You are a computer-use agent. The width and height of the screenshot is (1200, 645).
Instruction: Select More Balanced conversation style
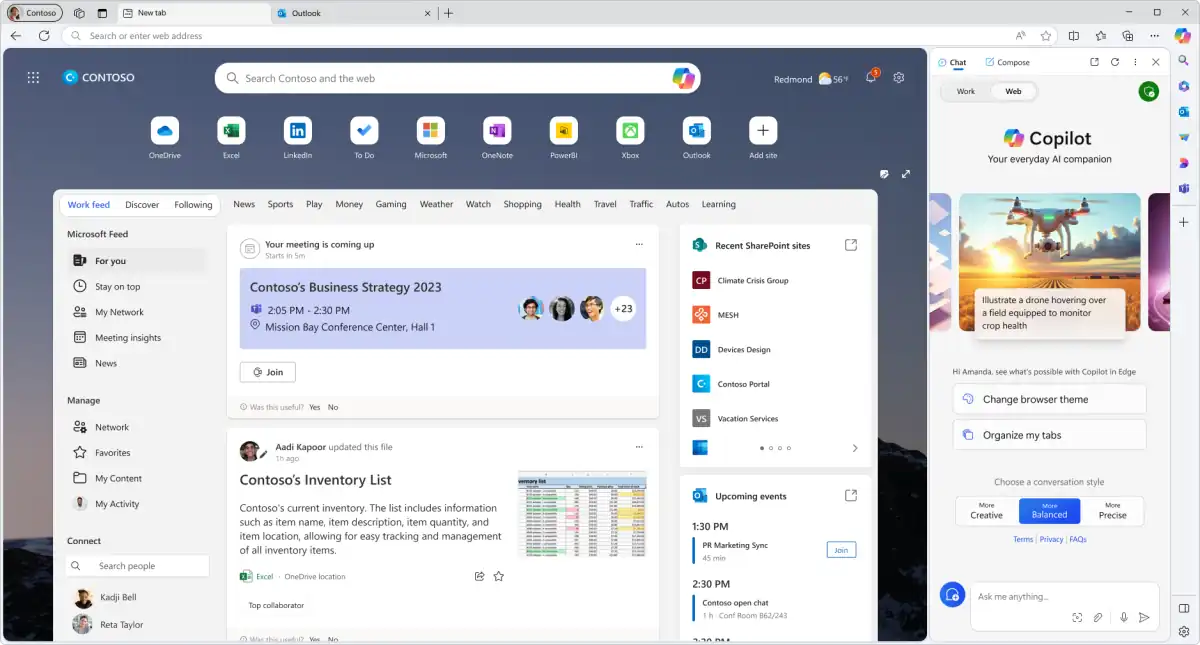pyautogui.click(x=1050, y=511)
